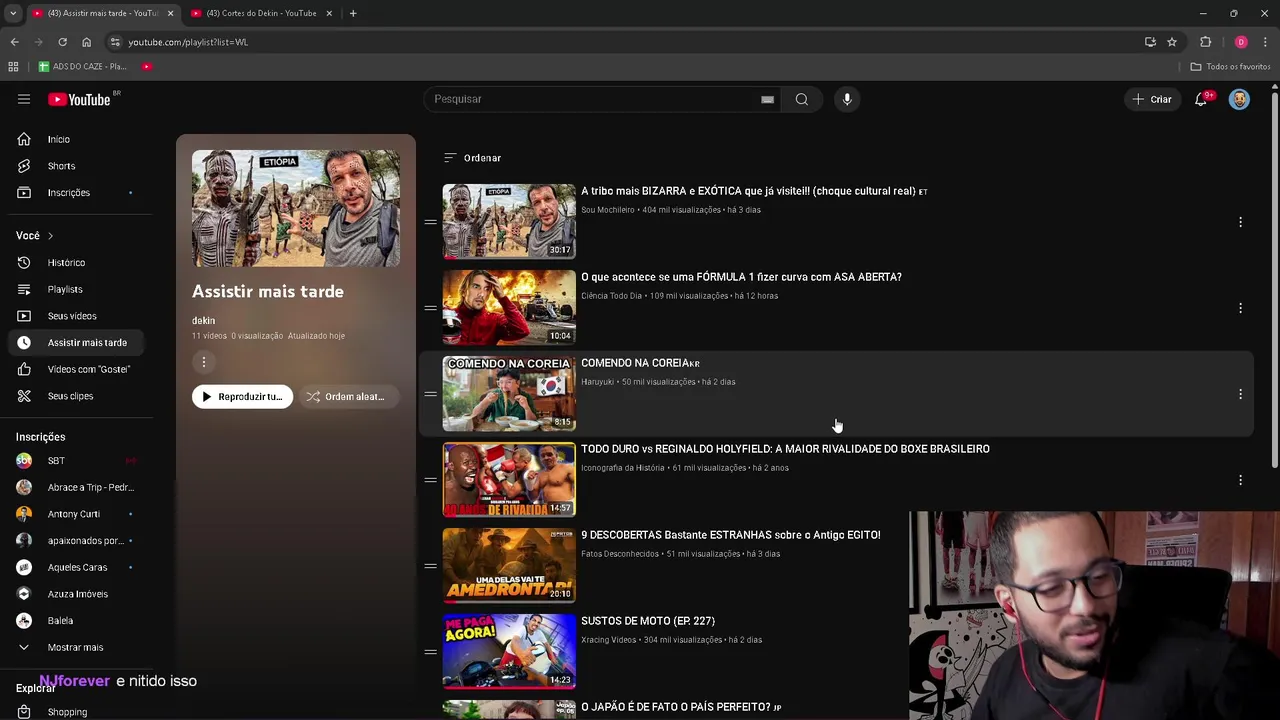1280x720 pixels.
Task: Go back with browser back arrow
Action: pyautogui.click(x=14, y=42)
